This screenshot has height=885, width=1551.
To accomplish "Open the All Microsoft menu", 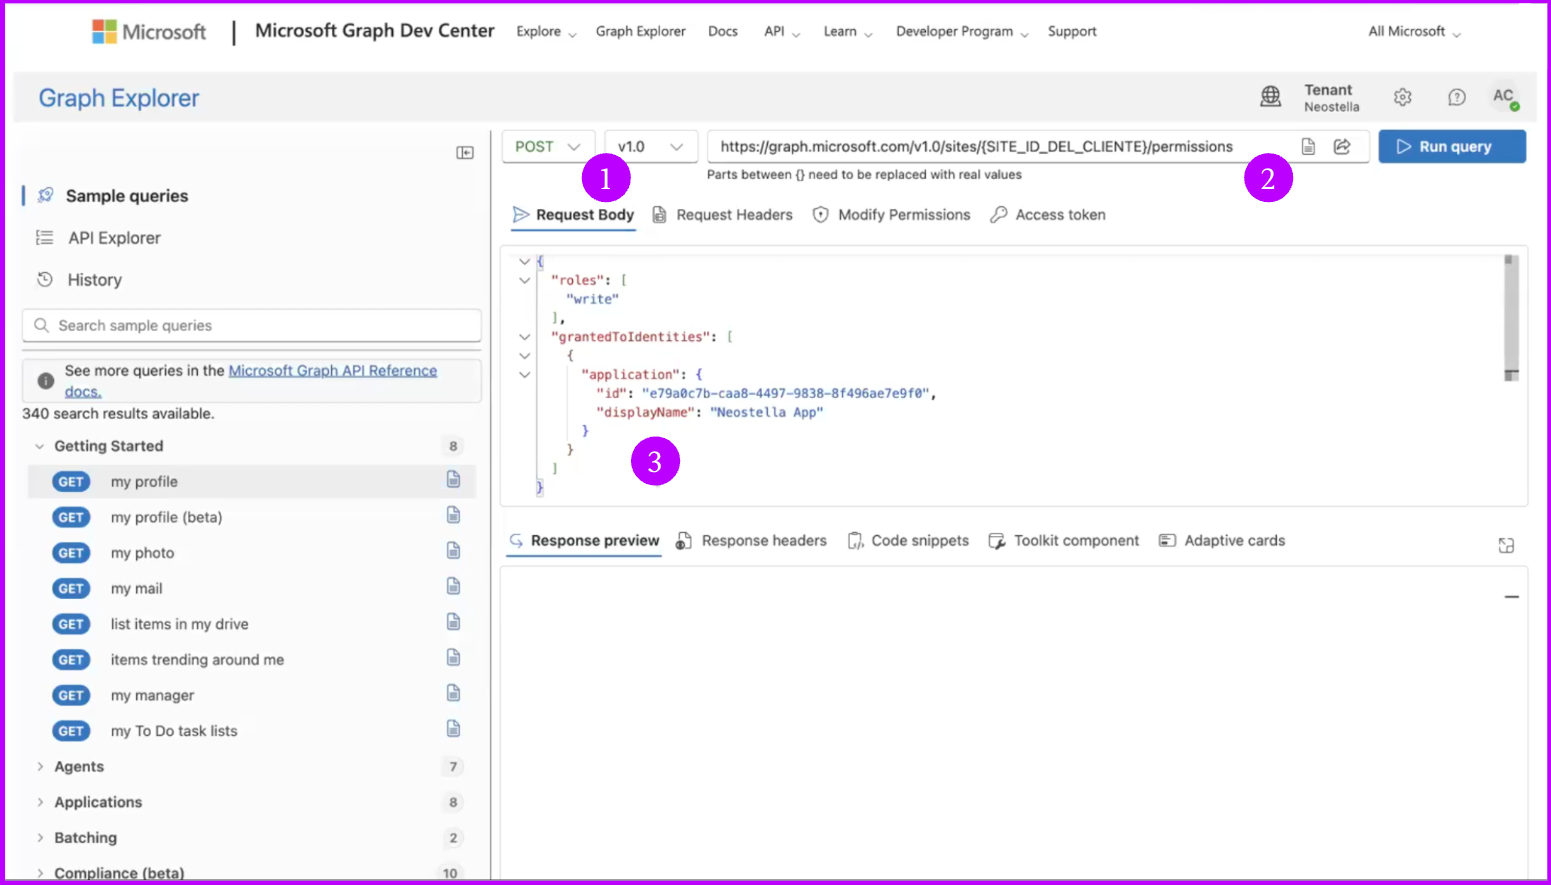I will tap(1414, 32).
